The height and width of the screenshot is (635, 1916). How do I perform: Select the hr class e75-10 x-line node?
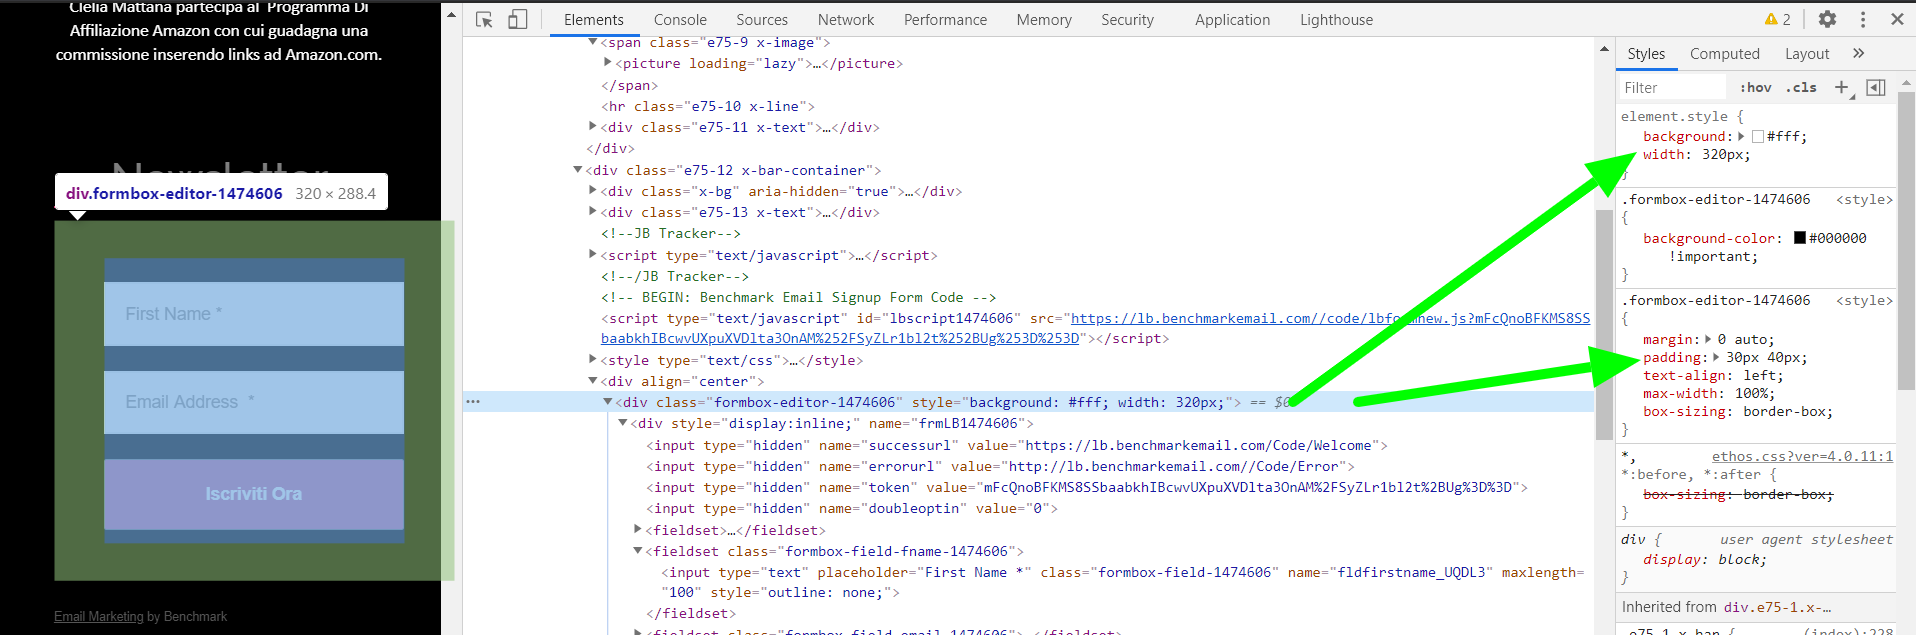[708, 106]
